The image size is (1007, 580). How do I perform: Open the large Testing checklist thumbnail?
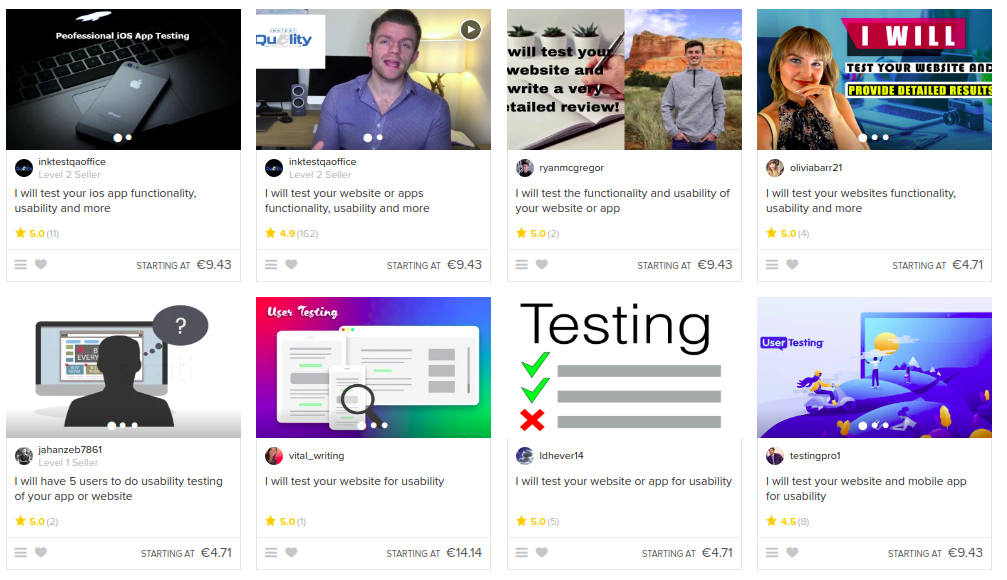(624, 367)
